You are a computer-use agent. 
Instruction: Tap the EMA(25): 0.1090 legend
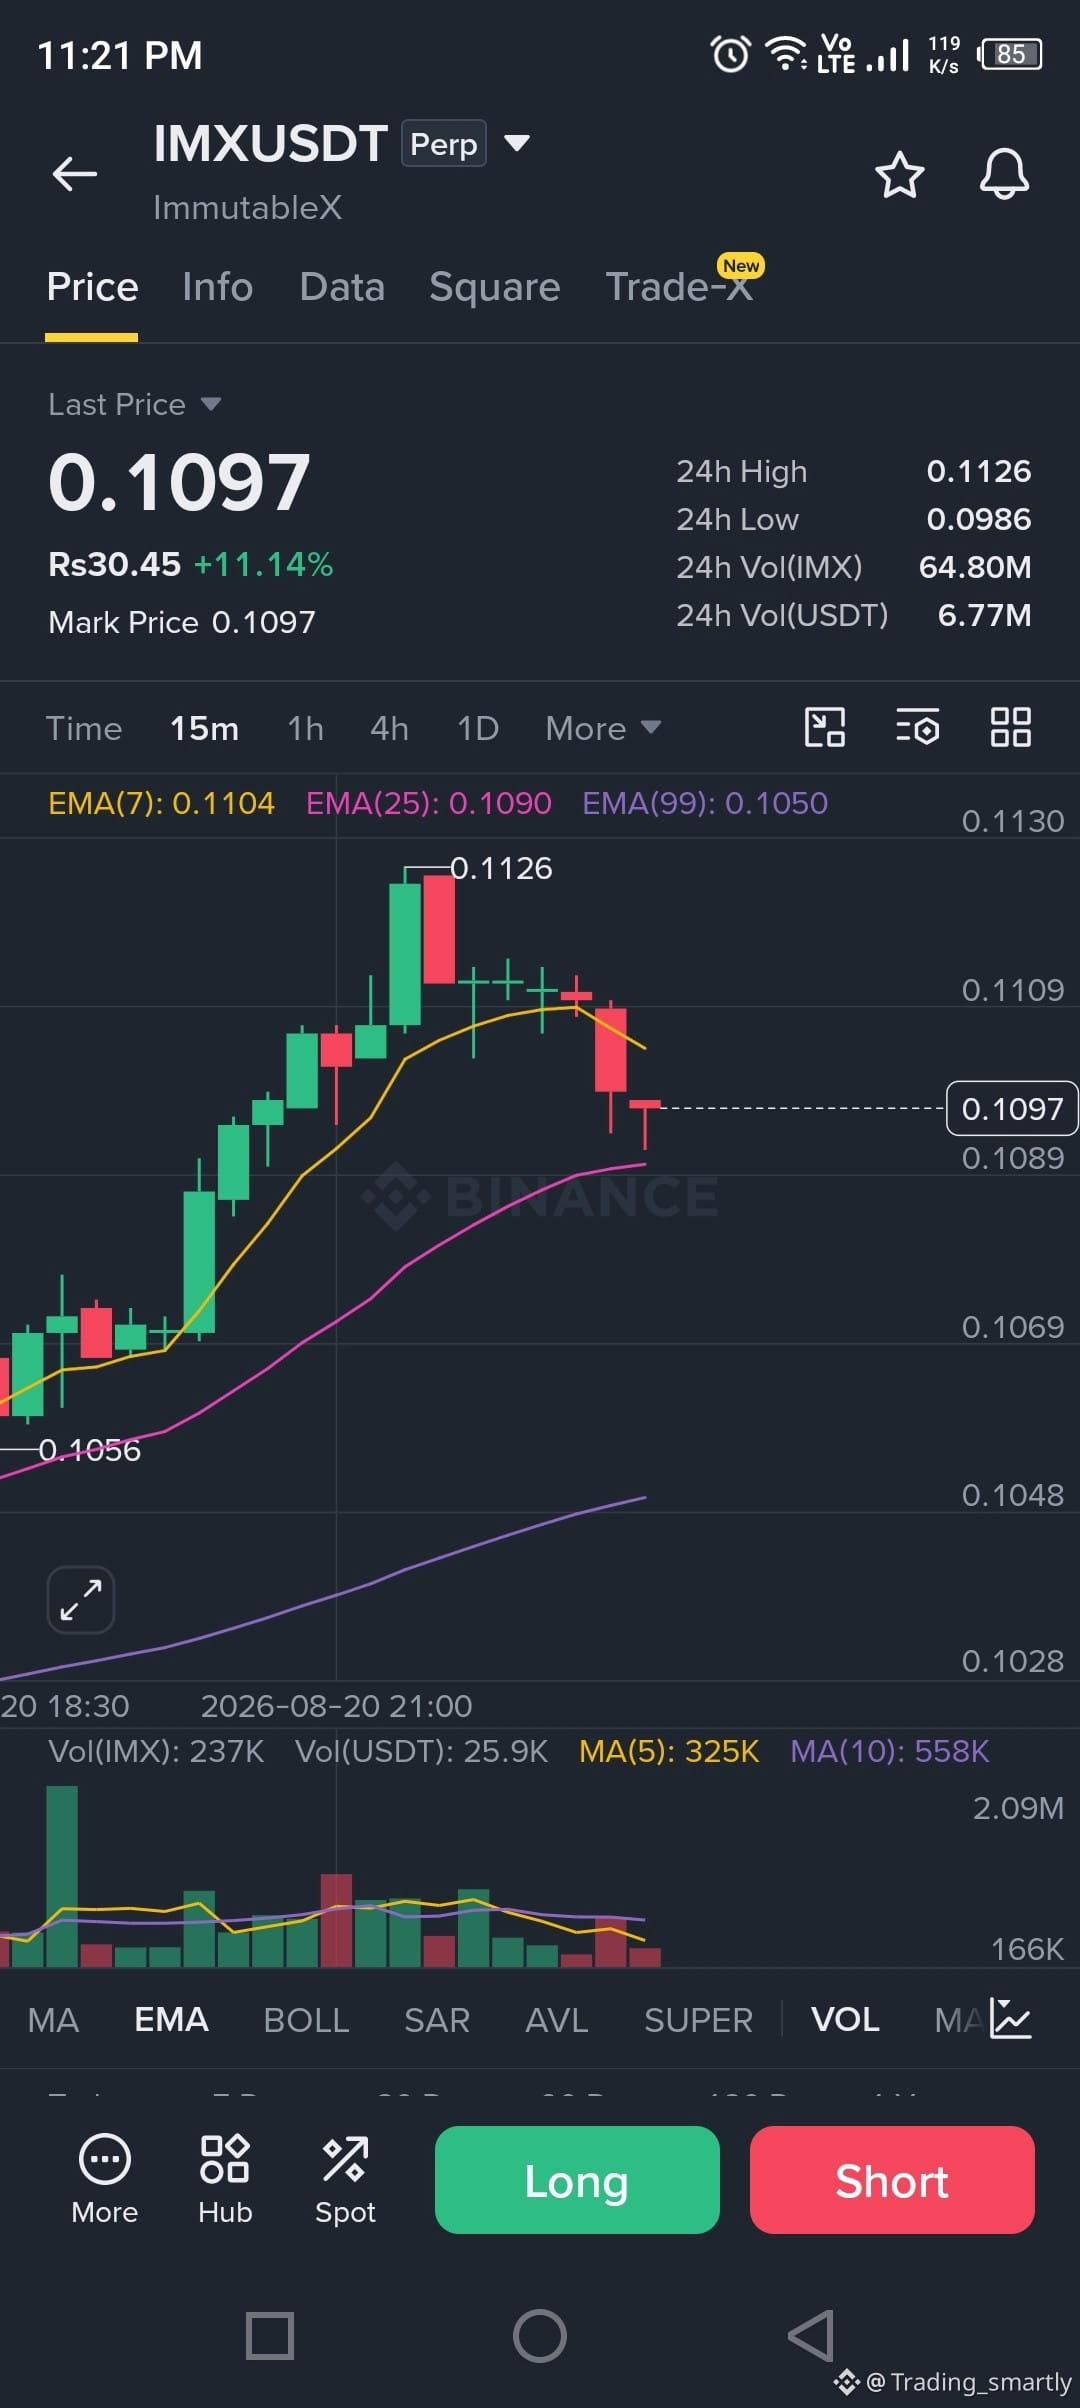pos(428,803)
